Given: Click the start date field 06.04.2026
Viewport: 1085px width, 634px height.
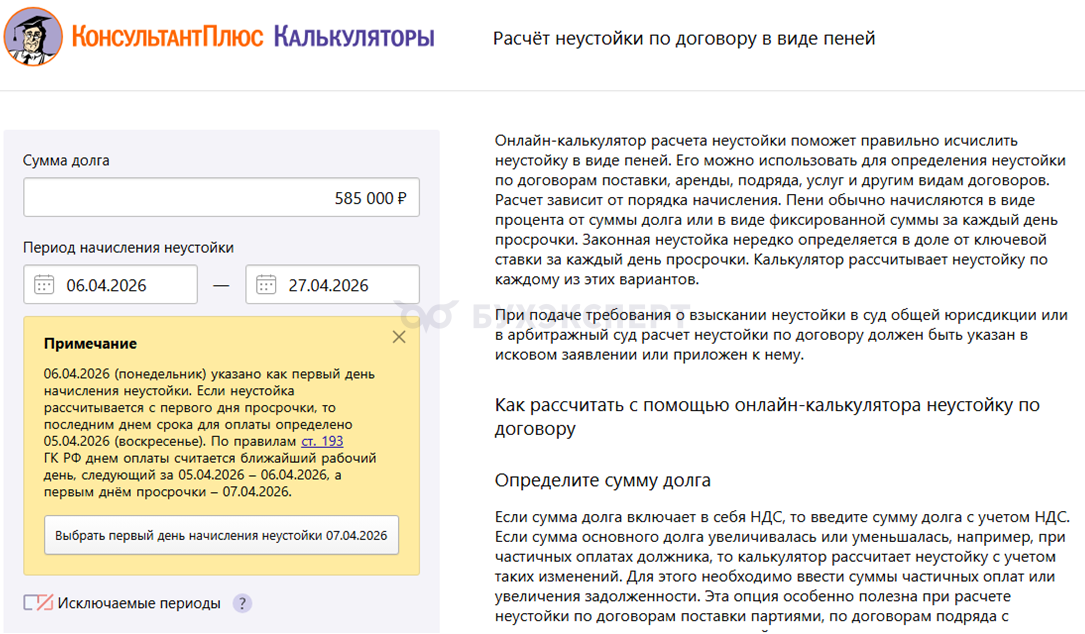Looking at the screenshot, I should (x=111, y=284).
